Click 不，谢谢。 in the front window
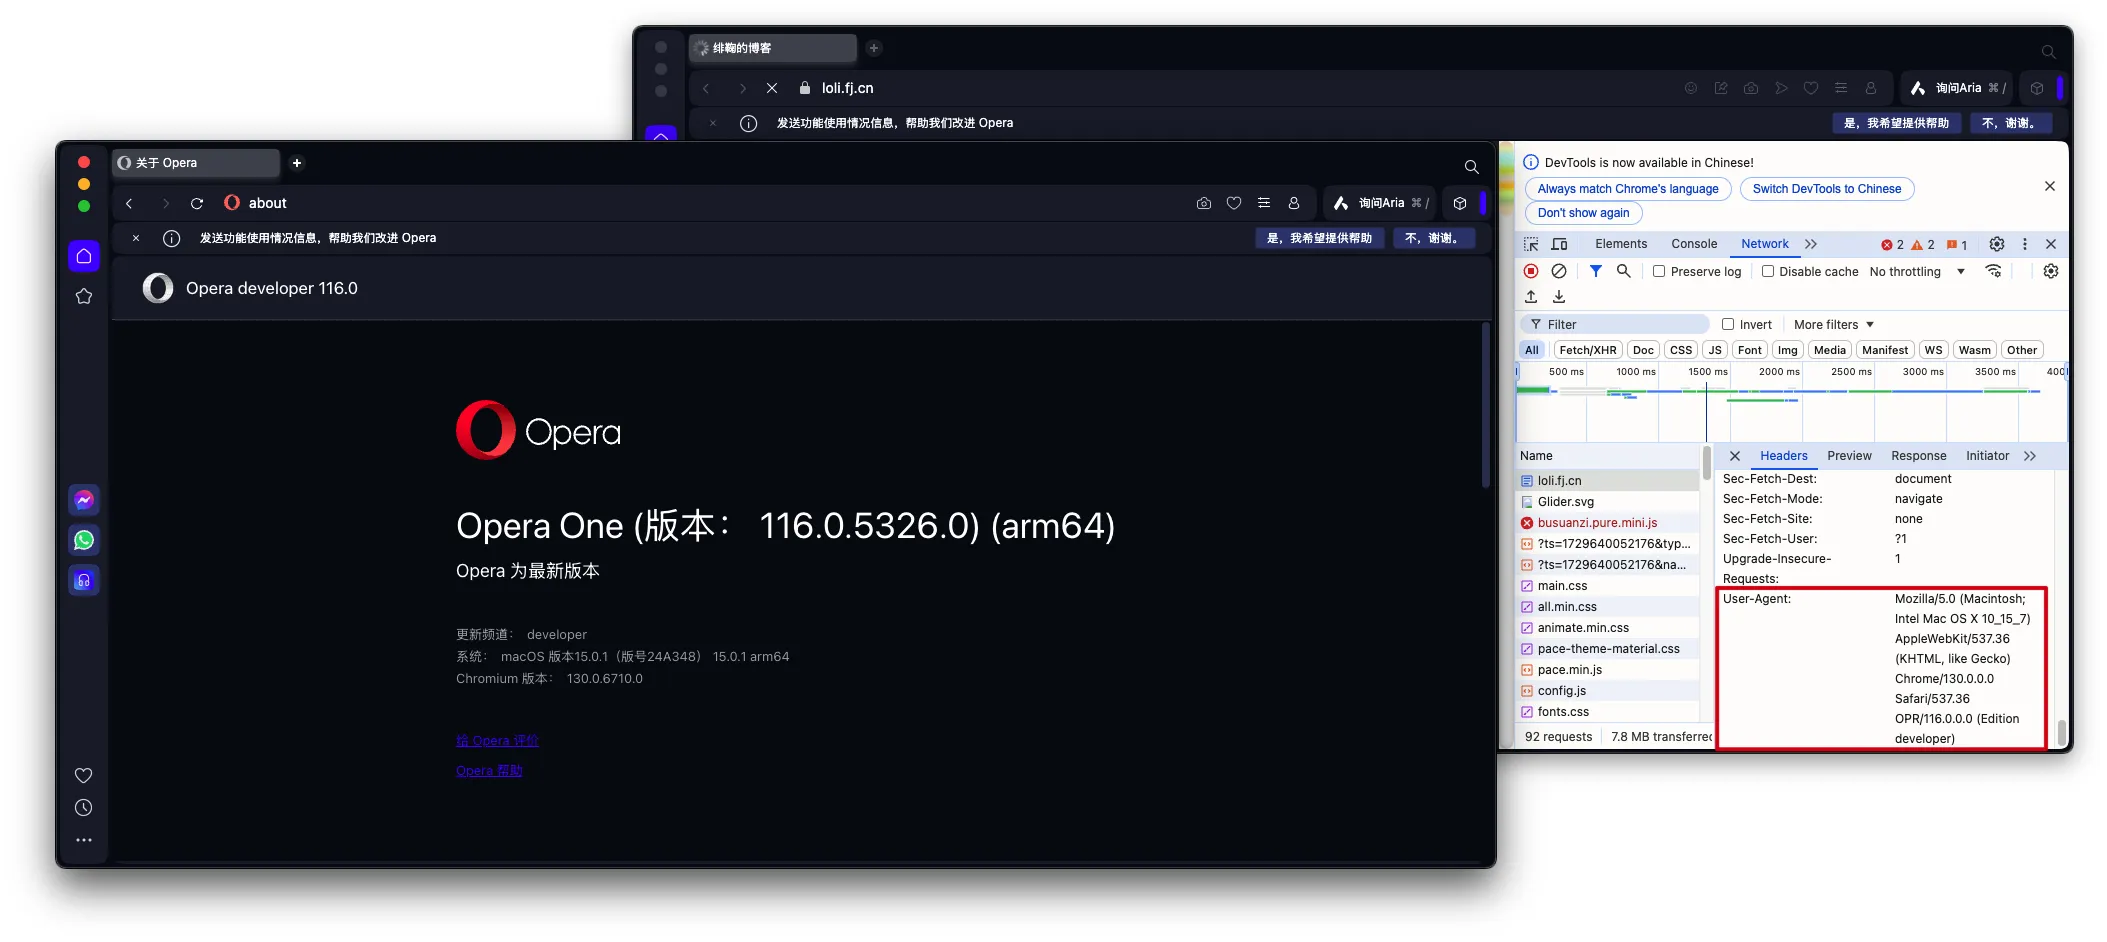This screenshot has height=942, width=2107. pyautogui.click(x=1432, y=238)
